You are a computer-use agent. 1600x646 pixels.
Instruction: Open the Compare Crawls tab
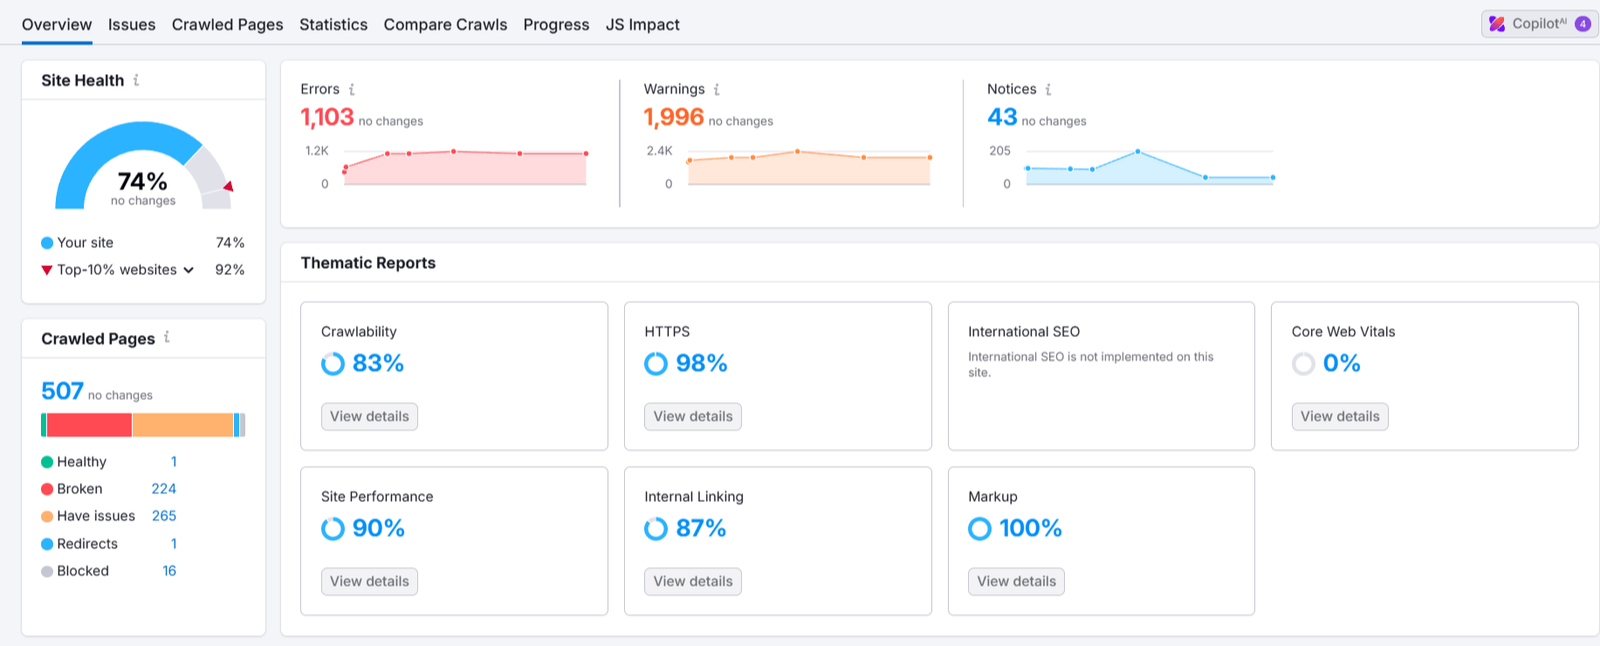(x=445, y=25)
